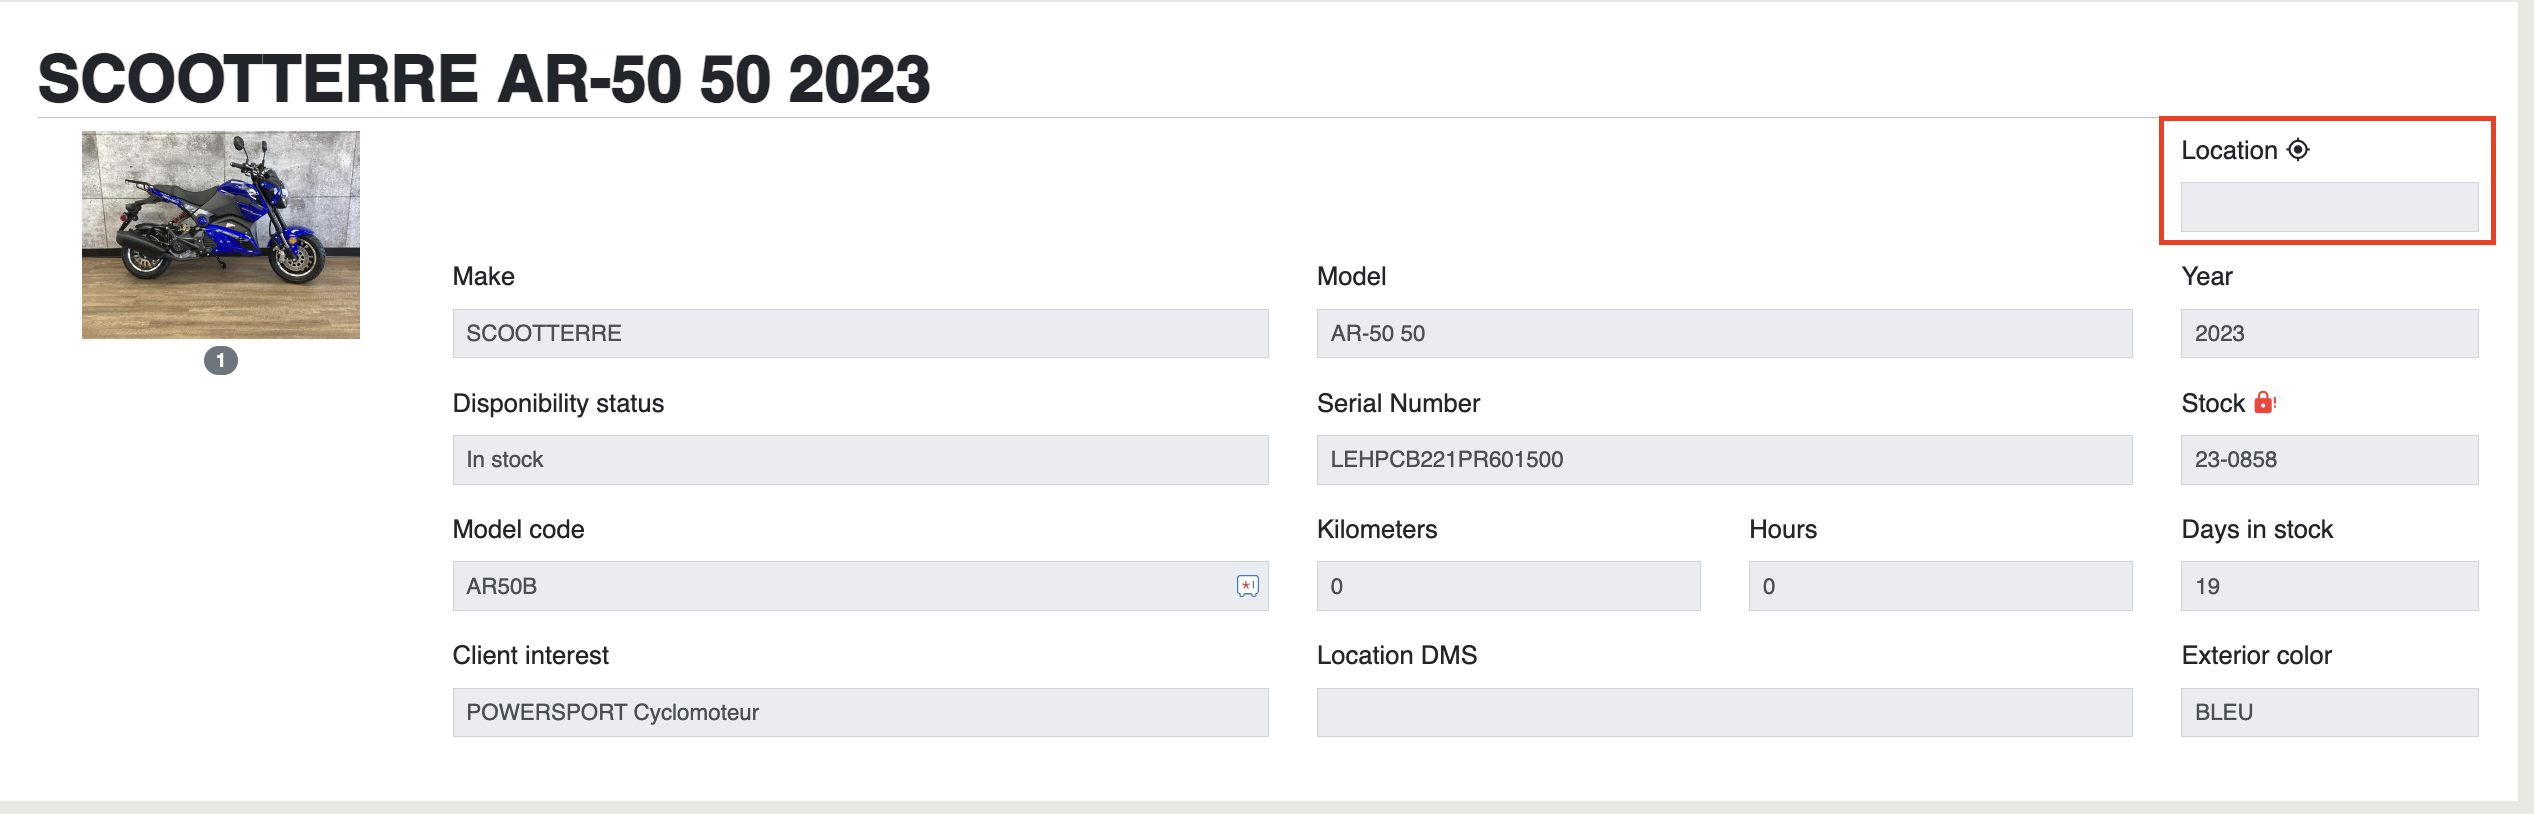Click the empty Location input field

[x=2329, y=207]
